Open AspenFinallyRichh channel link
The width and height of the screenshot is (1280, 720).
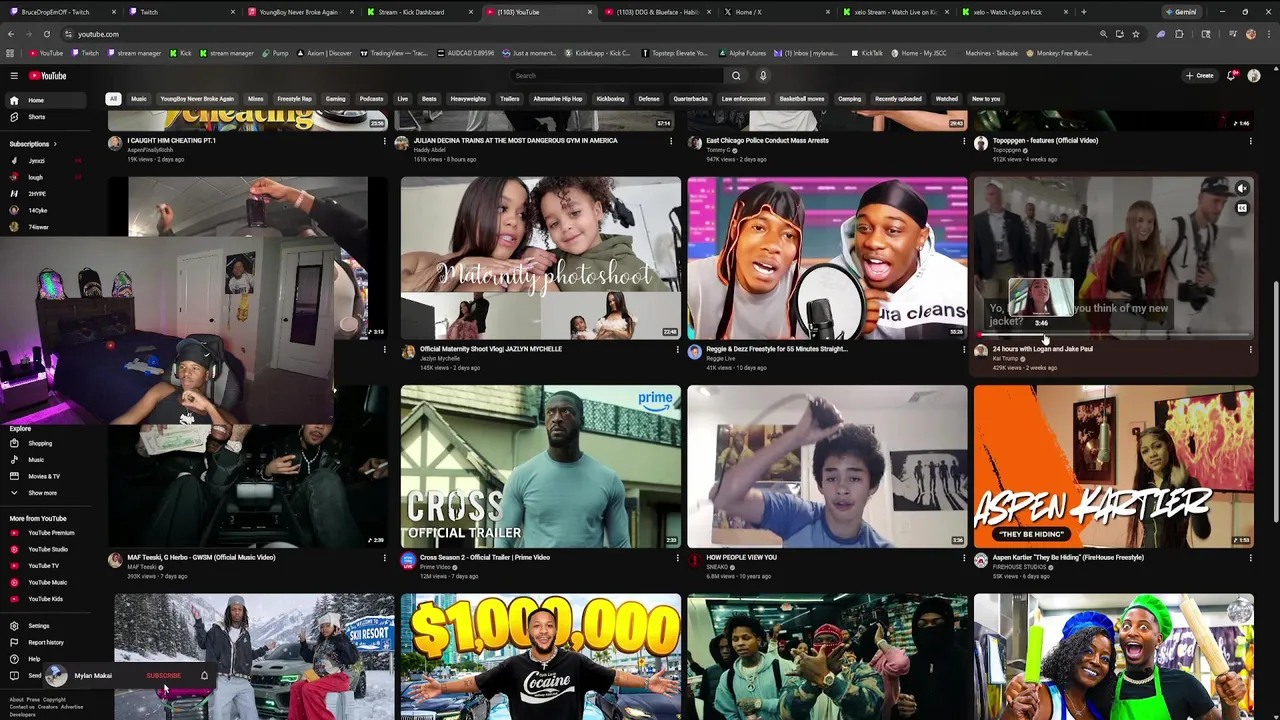[149, 150]
